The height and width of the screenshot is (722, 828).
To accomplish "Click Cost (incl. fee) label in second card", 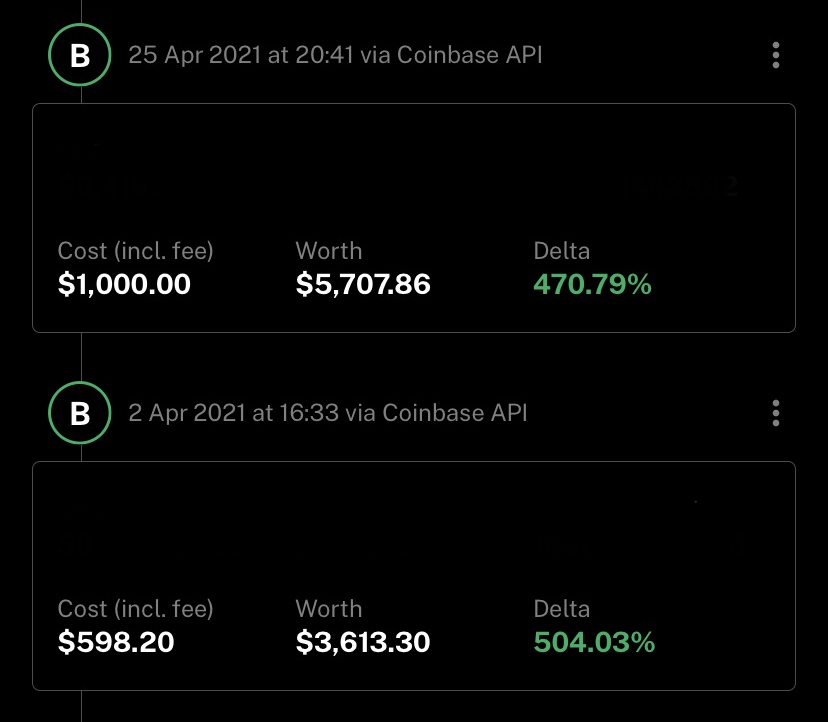I will coord(135,609).
